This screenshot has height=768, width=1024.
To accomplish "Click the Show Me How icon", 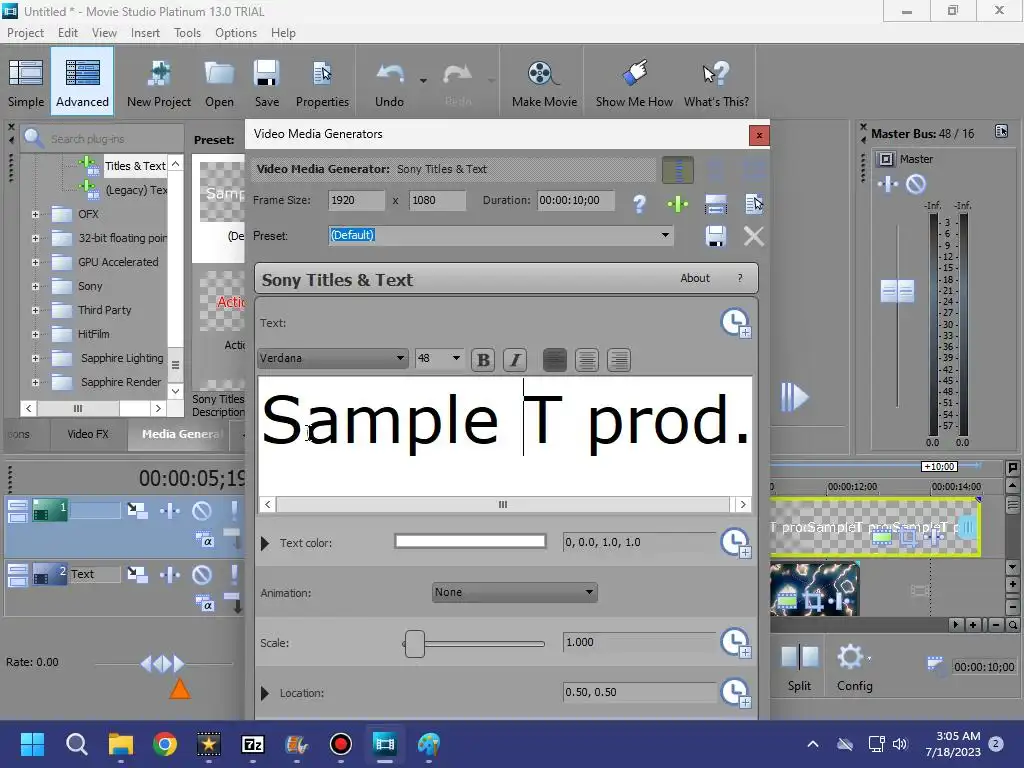I will (x=634, y=73).
